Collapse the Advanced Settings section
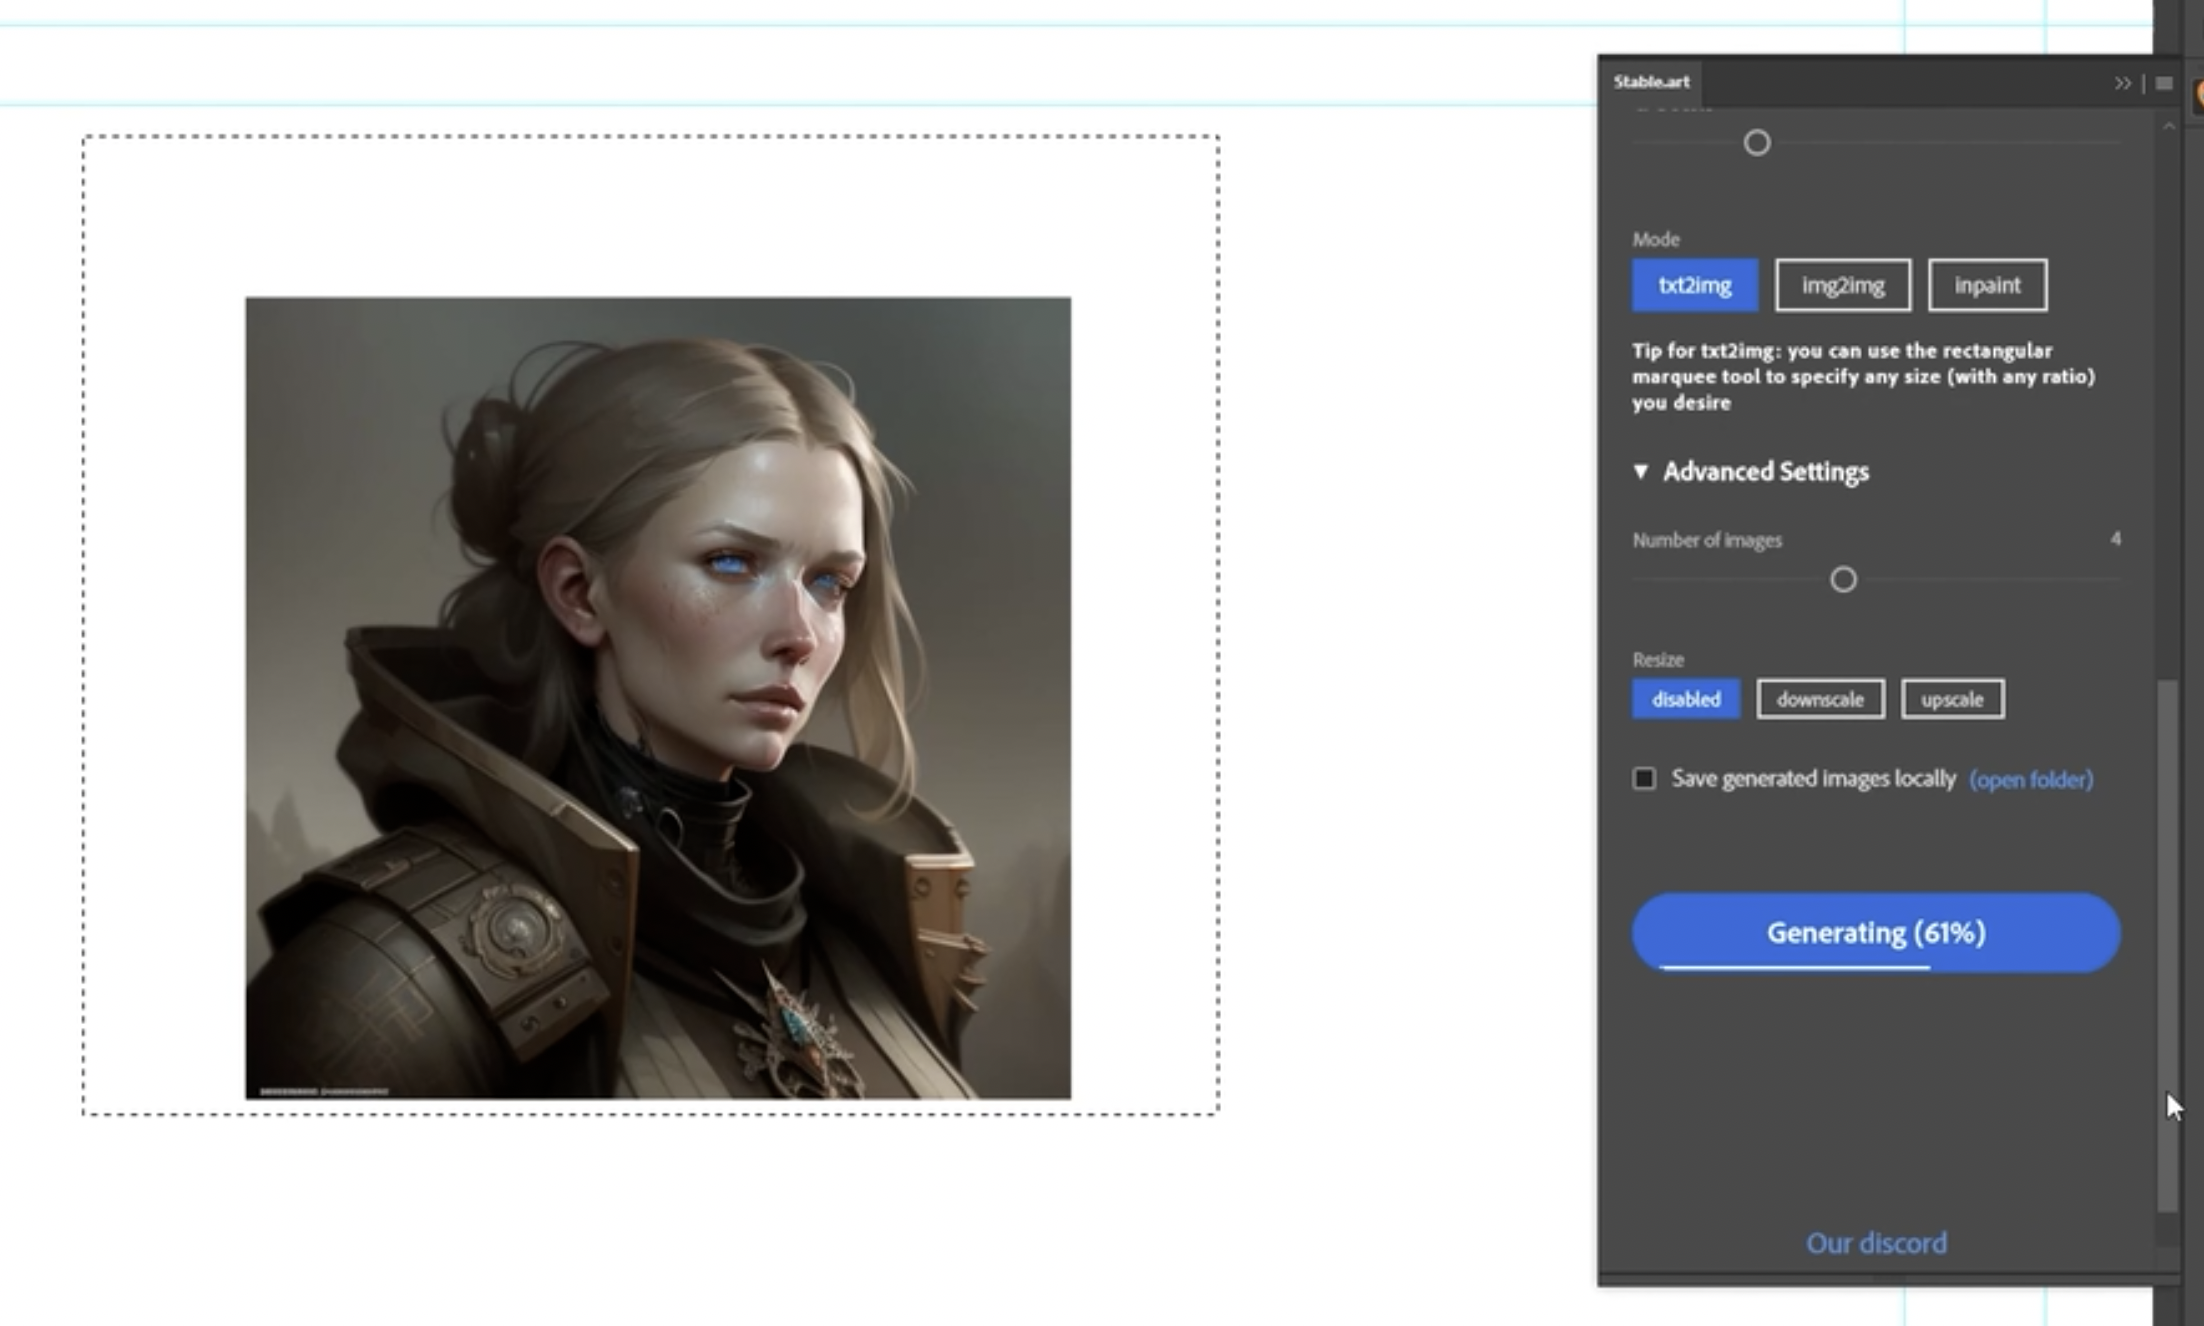Screen dimensions: 2204x1326 pos(1640,471)
